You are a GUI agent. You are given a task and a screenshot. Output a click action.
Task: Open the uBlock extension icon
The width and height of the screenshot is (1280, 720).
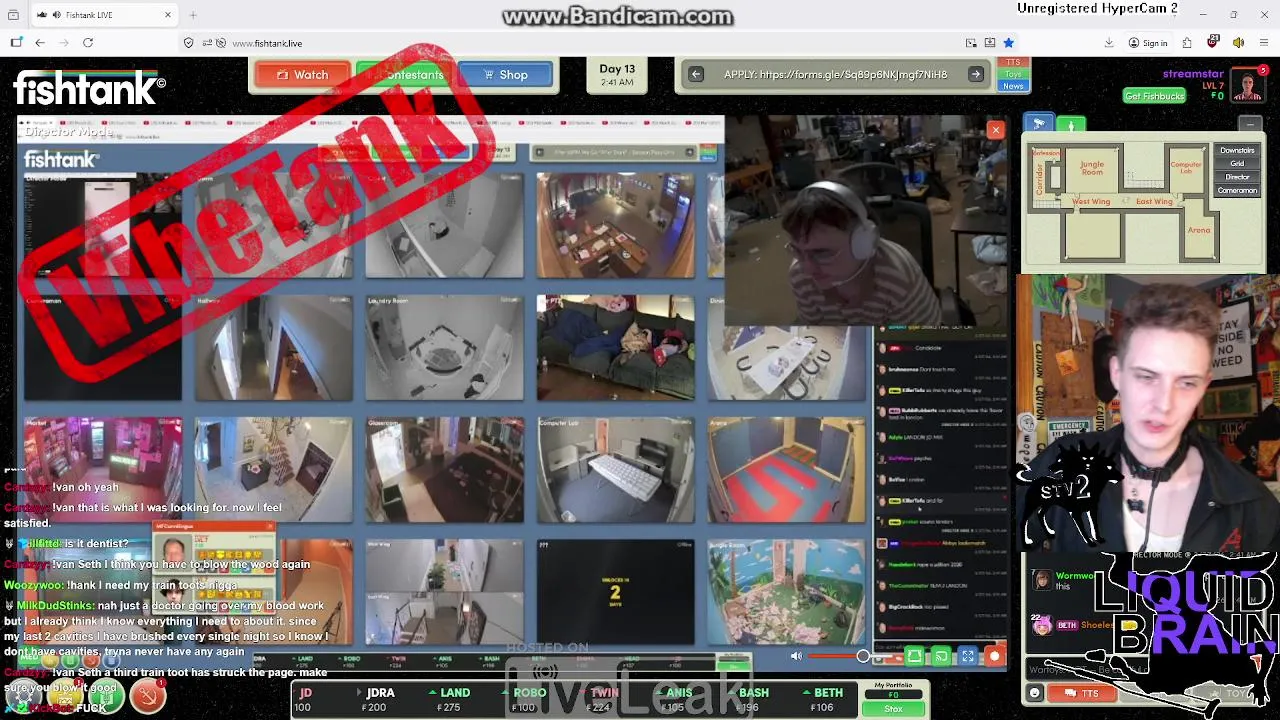coord(1213,42)
